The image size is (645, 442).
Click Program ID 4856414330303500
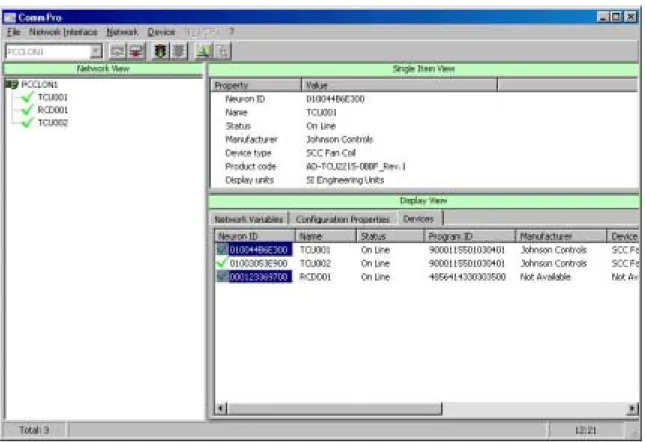[467, 277]
